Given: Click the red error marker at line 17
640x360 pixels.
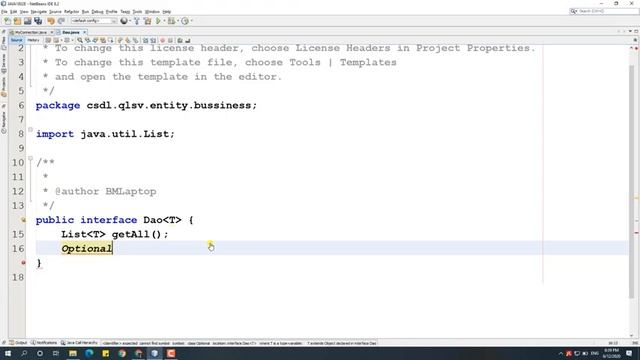Looking at the screenshot, I should 23,263.
